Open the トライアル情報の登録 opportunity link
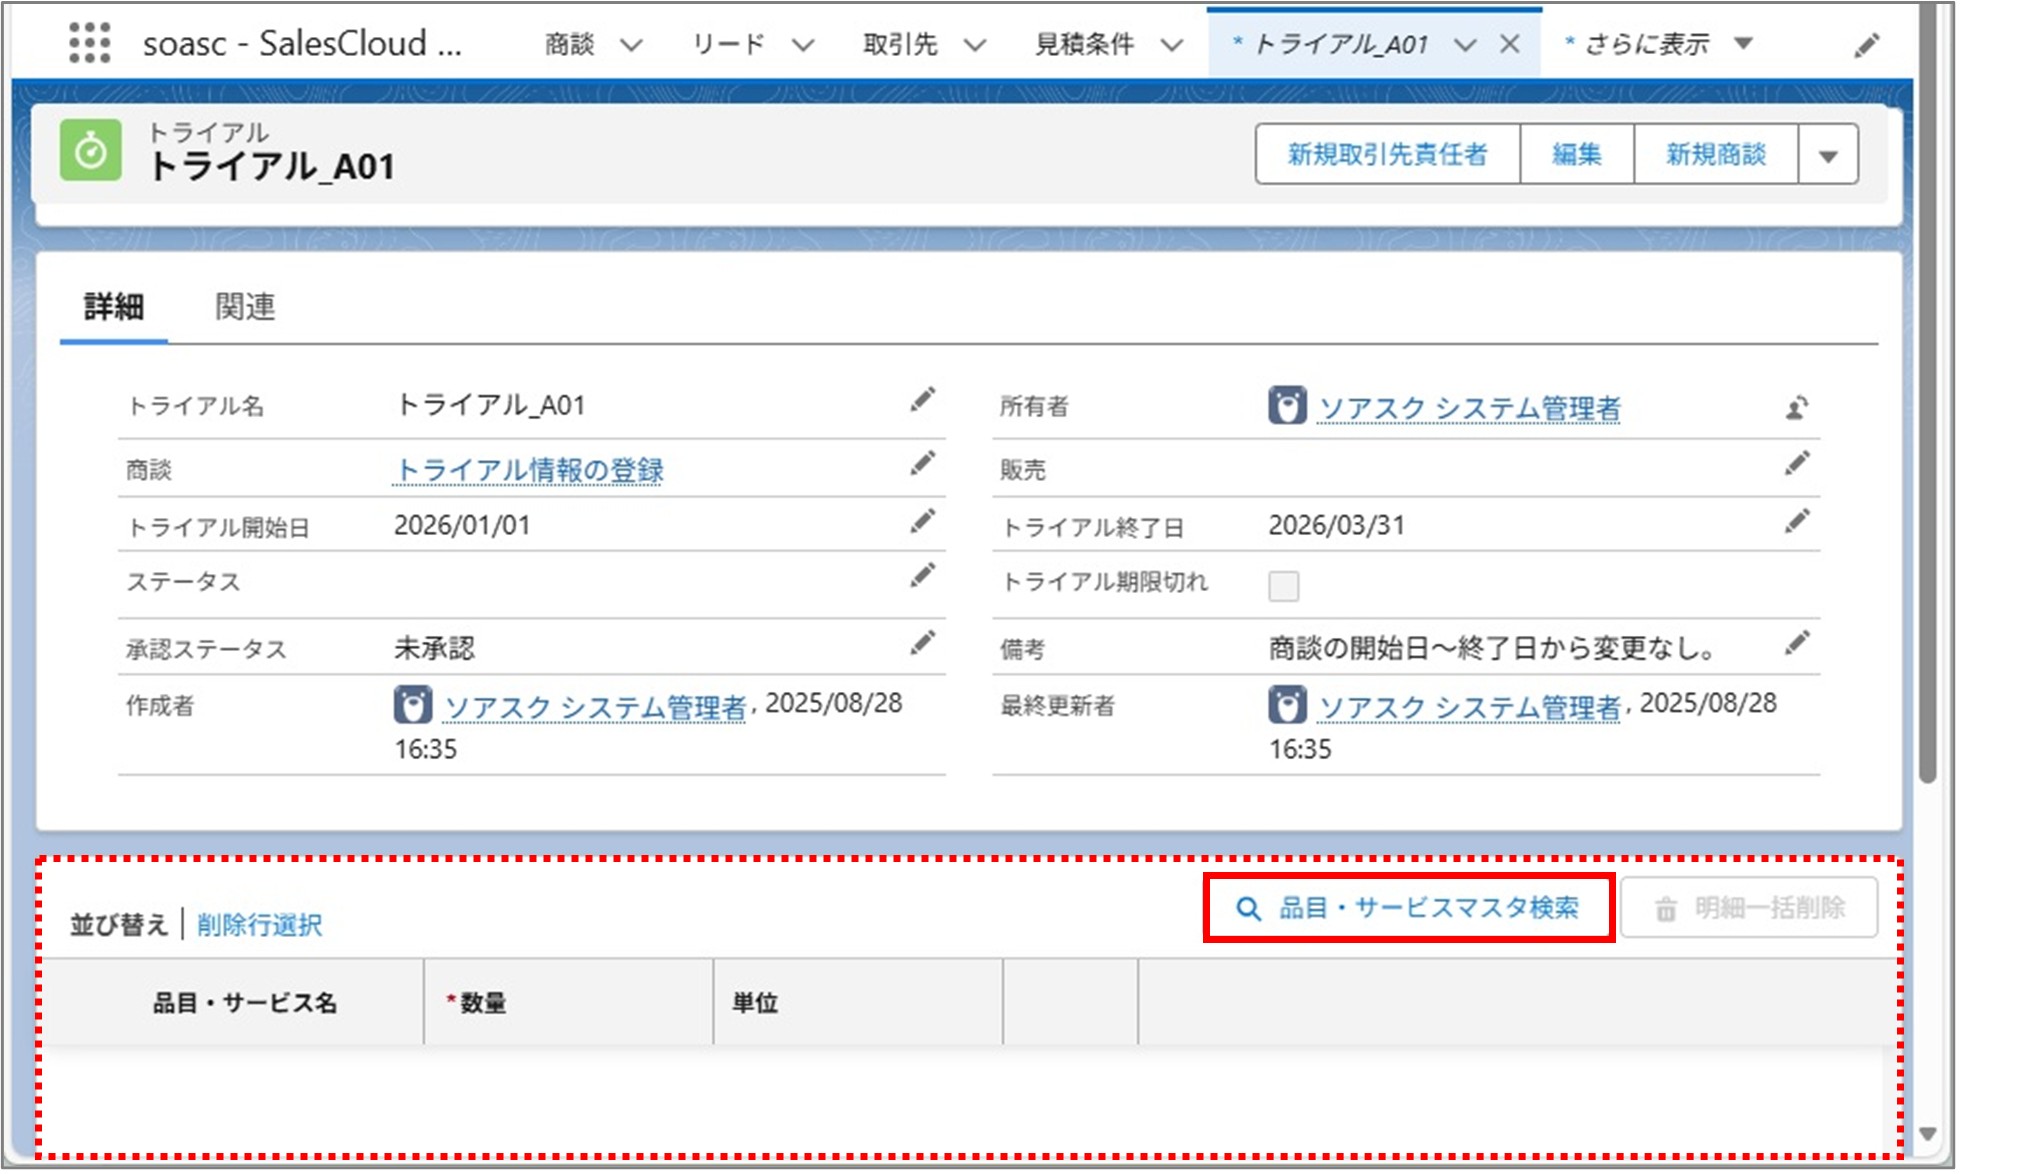The height and width of the screenshot is (1174, 2027). [x=529, y=469]
